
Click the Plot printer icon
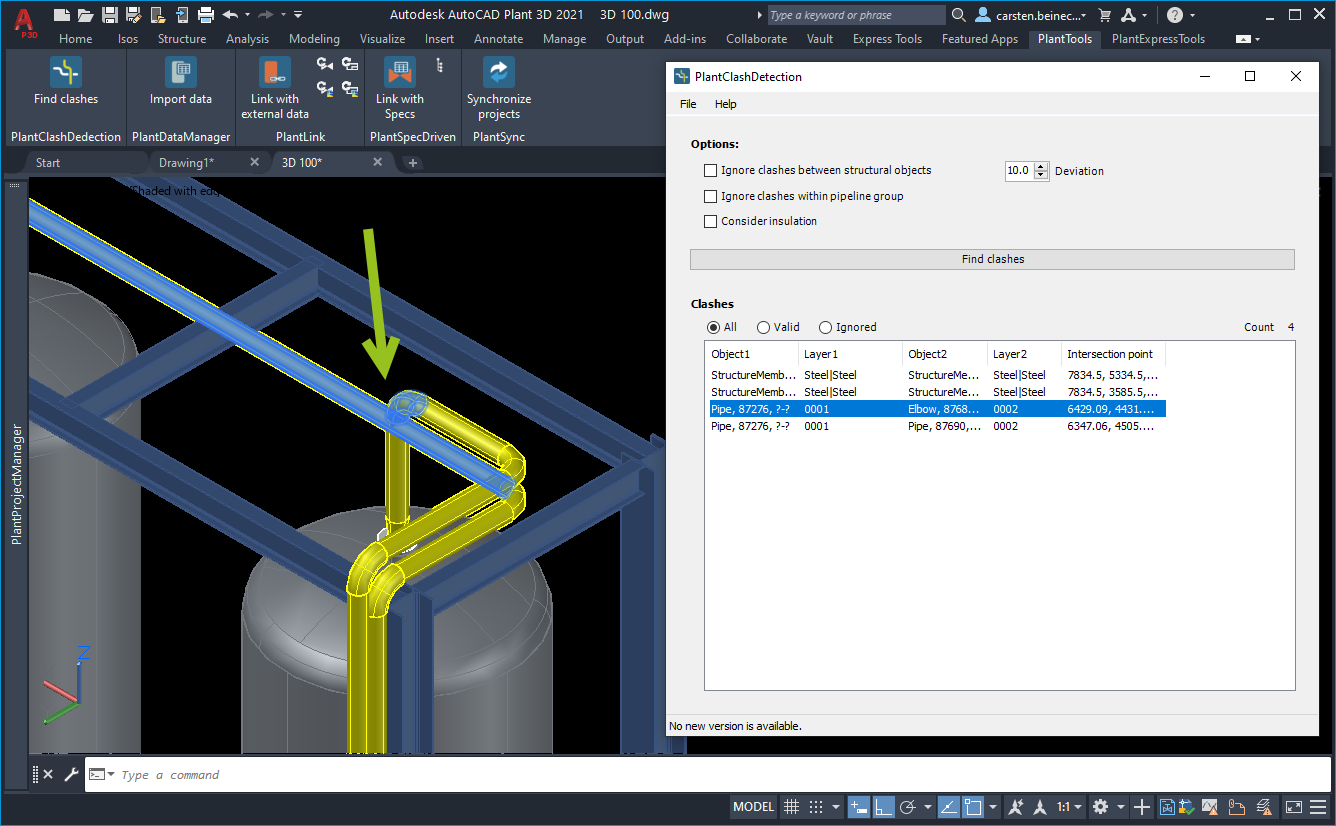click(x=206, y=15)
